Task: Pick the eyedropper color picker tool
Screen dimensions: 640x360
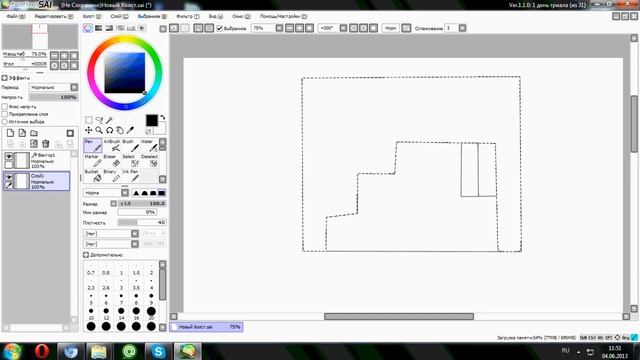Action: tap(130, 130)
